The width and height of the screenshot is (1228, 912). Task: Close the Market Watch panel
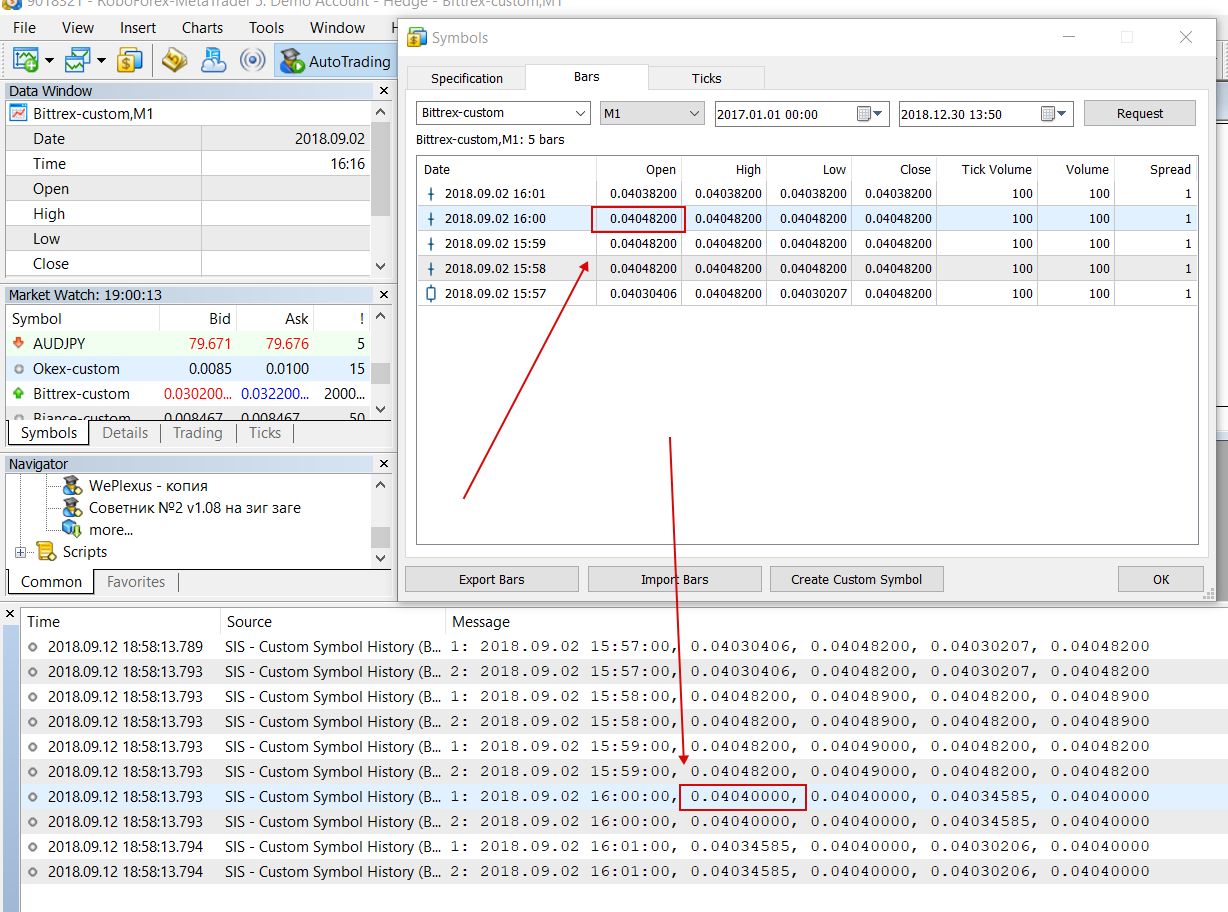click(383, 295)
